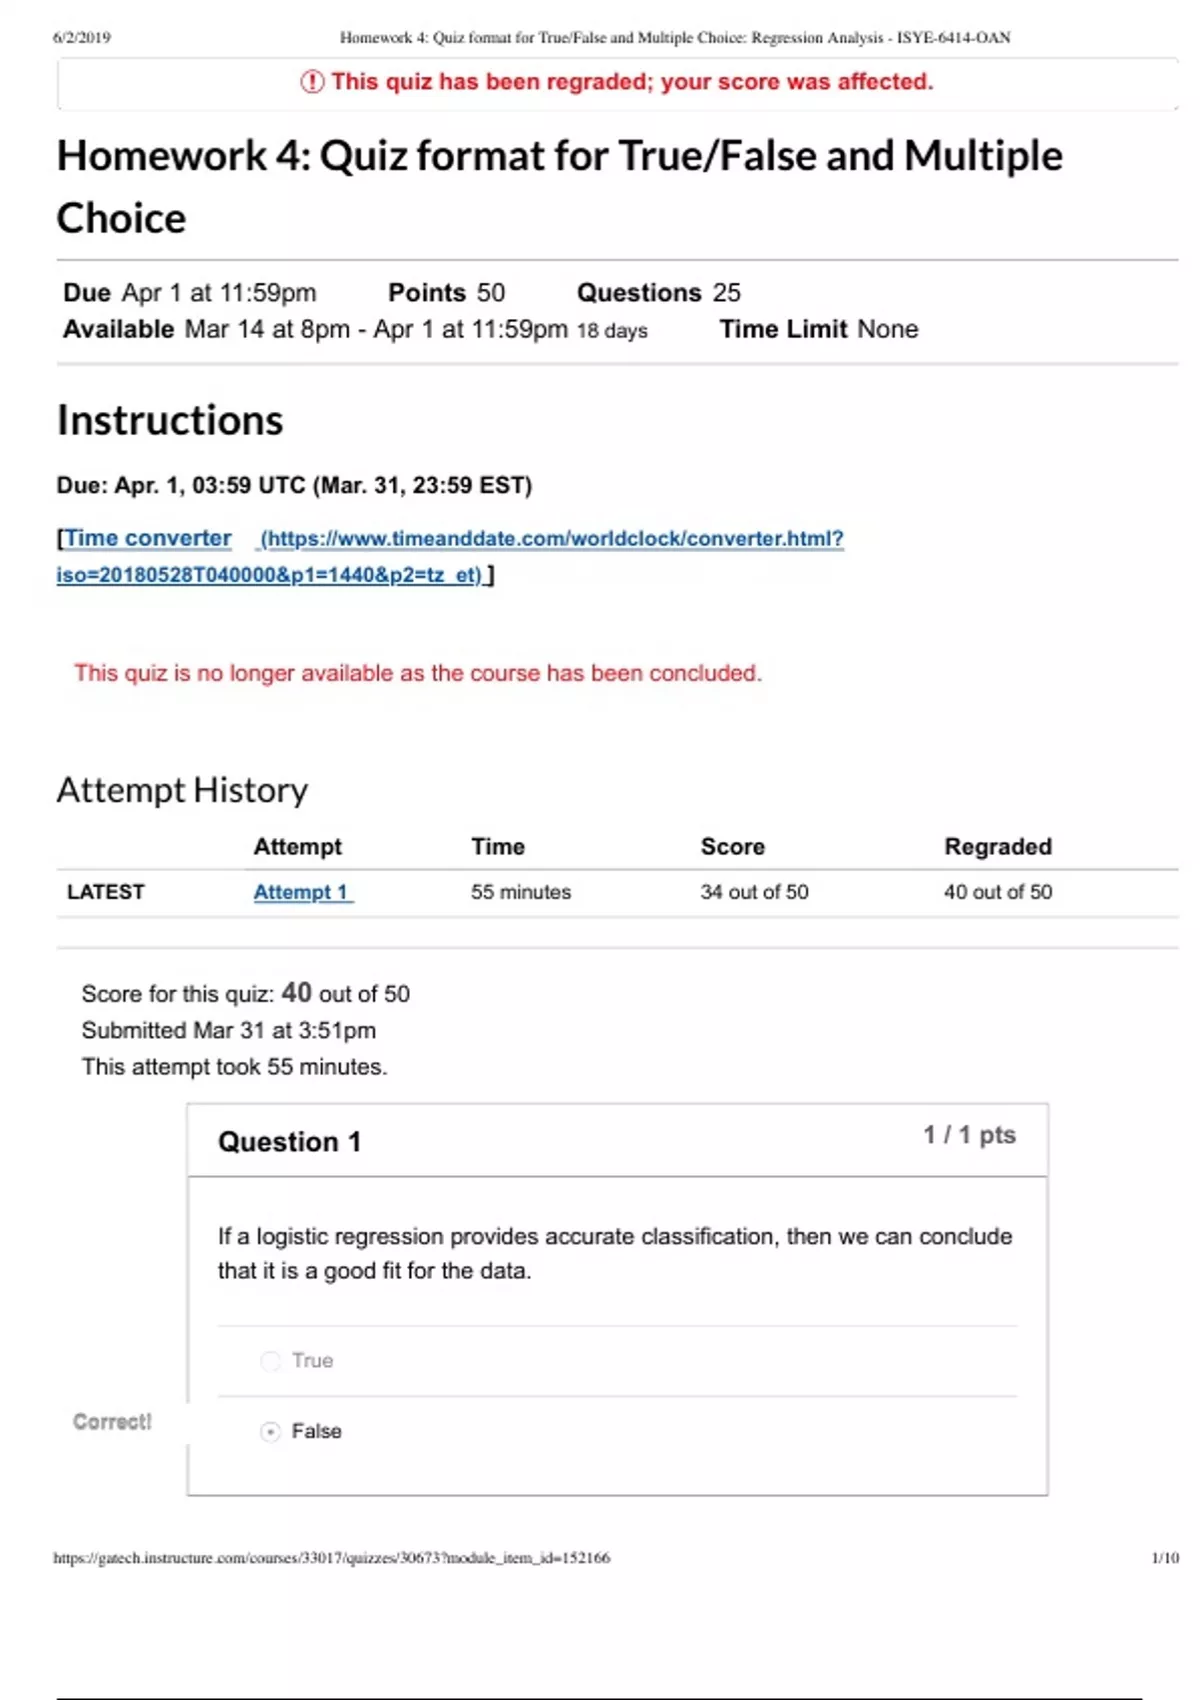Click the Question 1 heading
This screenshot has height=1700, width=1200.
289,1142
